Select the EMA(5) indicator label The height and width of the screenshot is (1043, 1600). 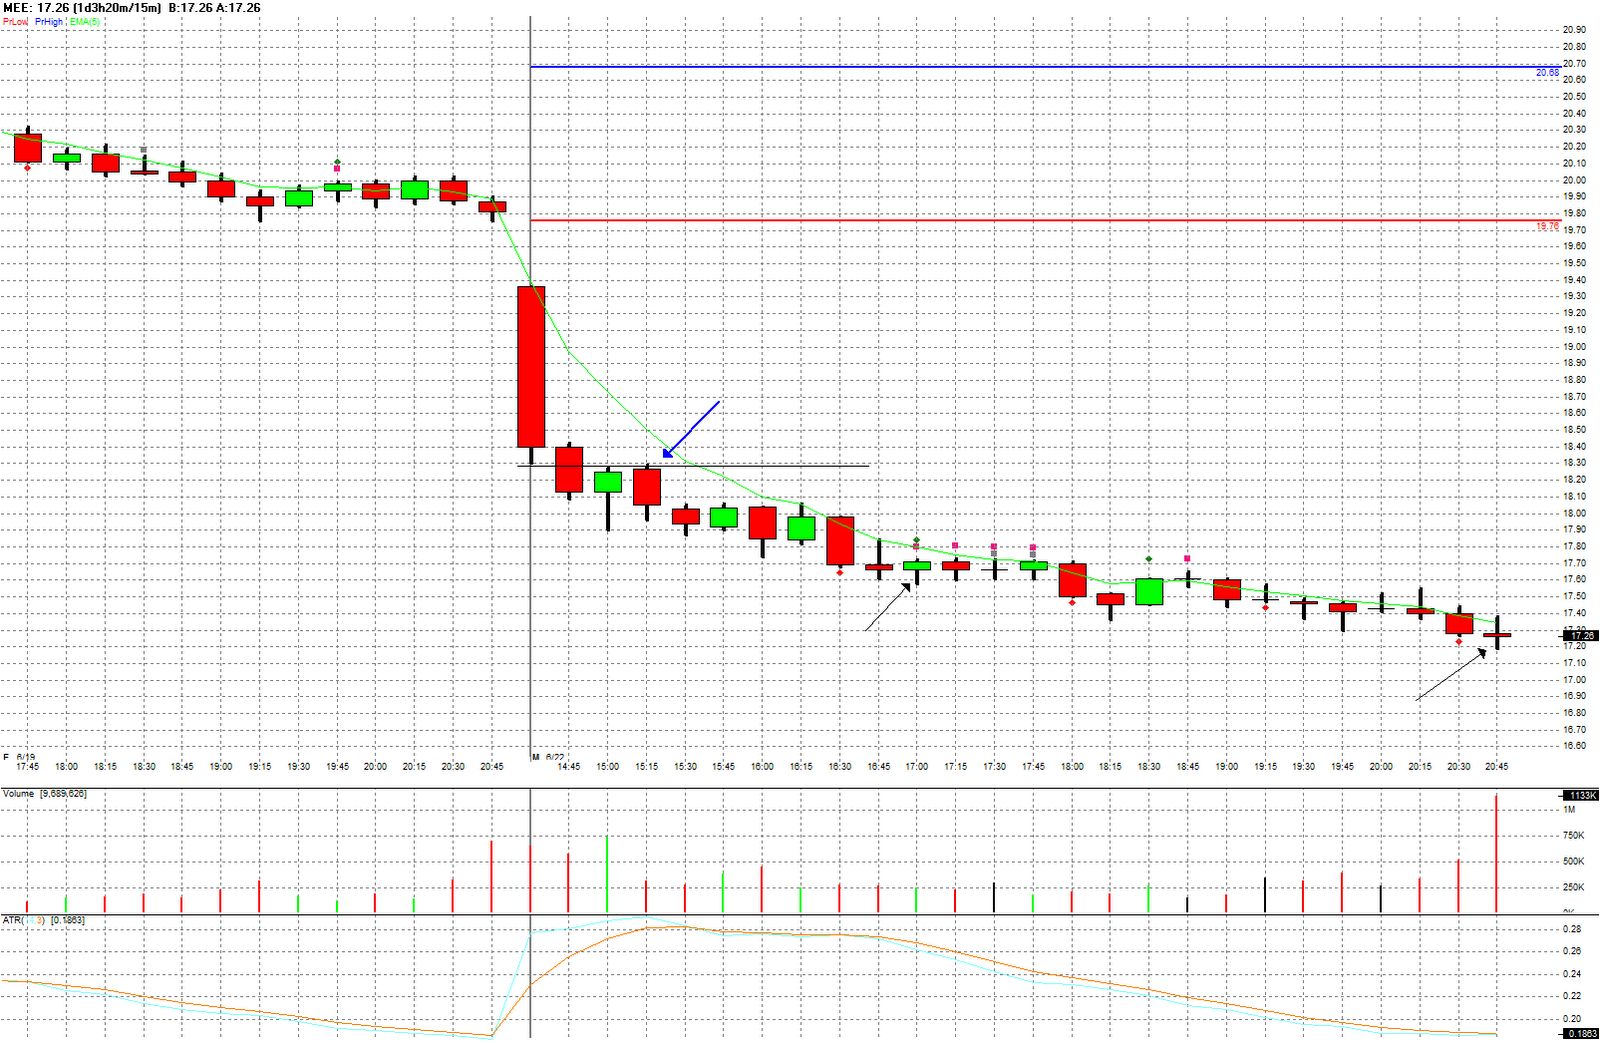tap(85, 21)
